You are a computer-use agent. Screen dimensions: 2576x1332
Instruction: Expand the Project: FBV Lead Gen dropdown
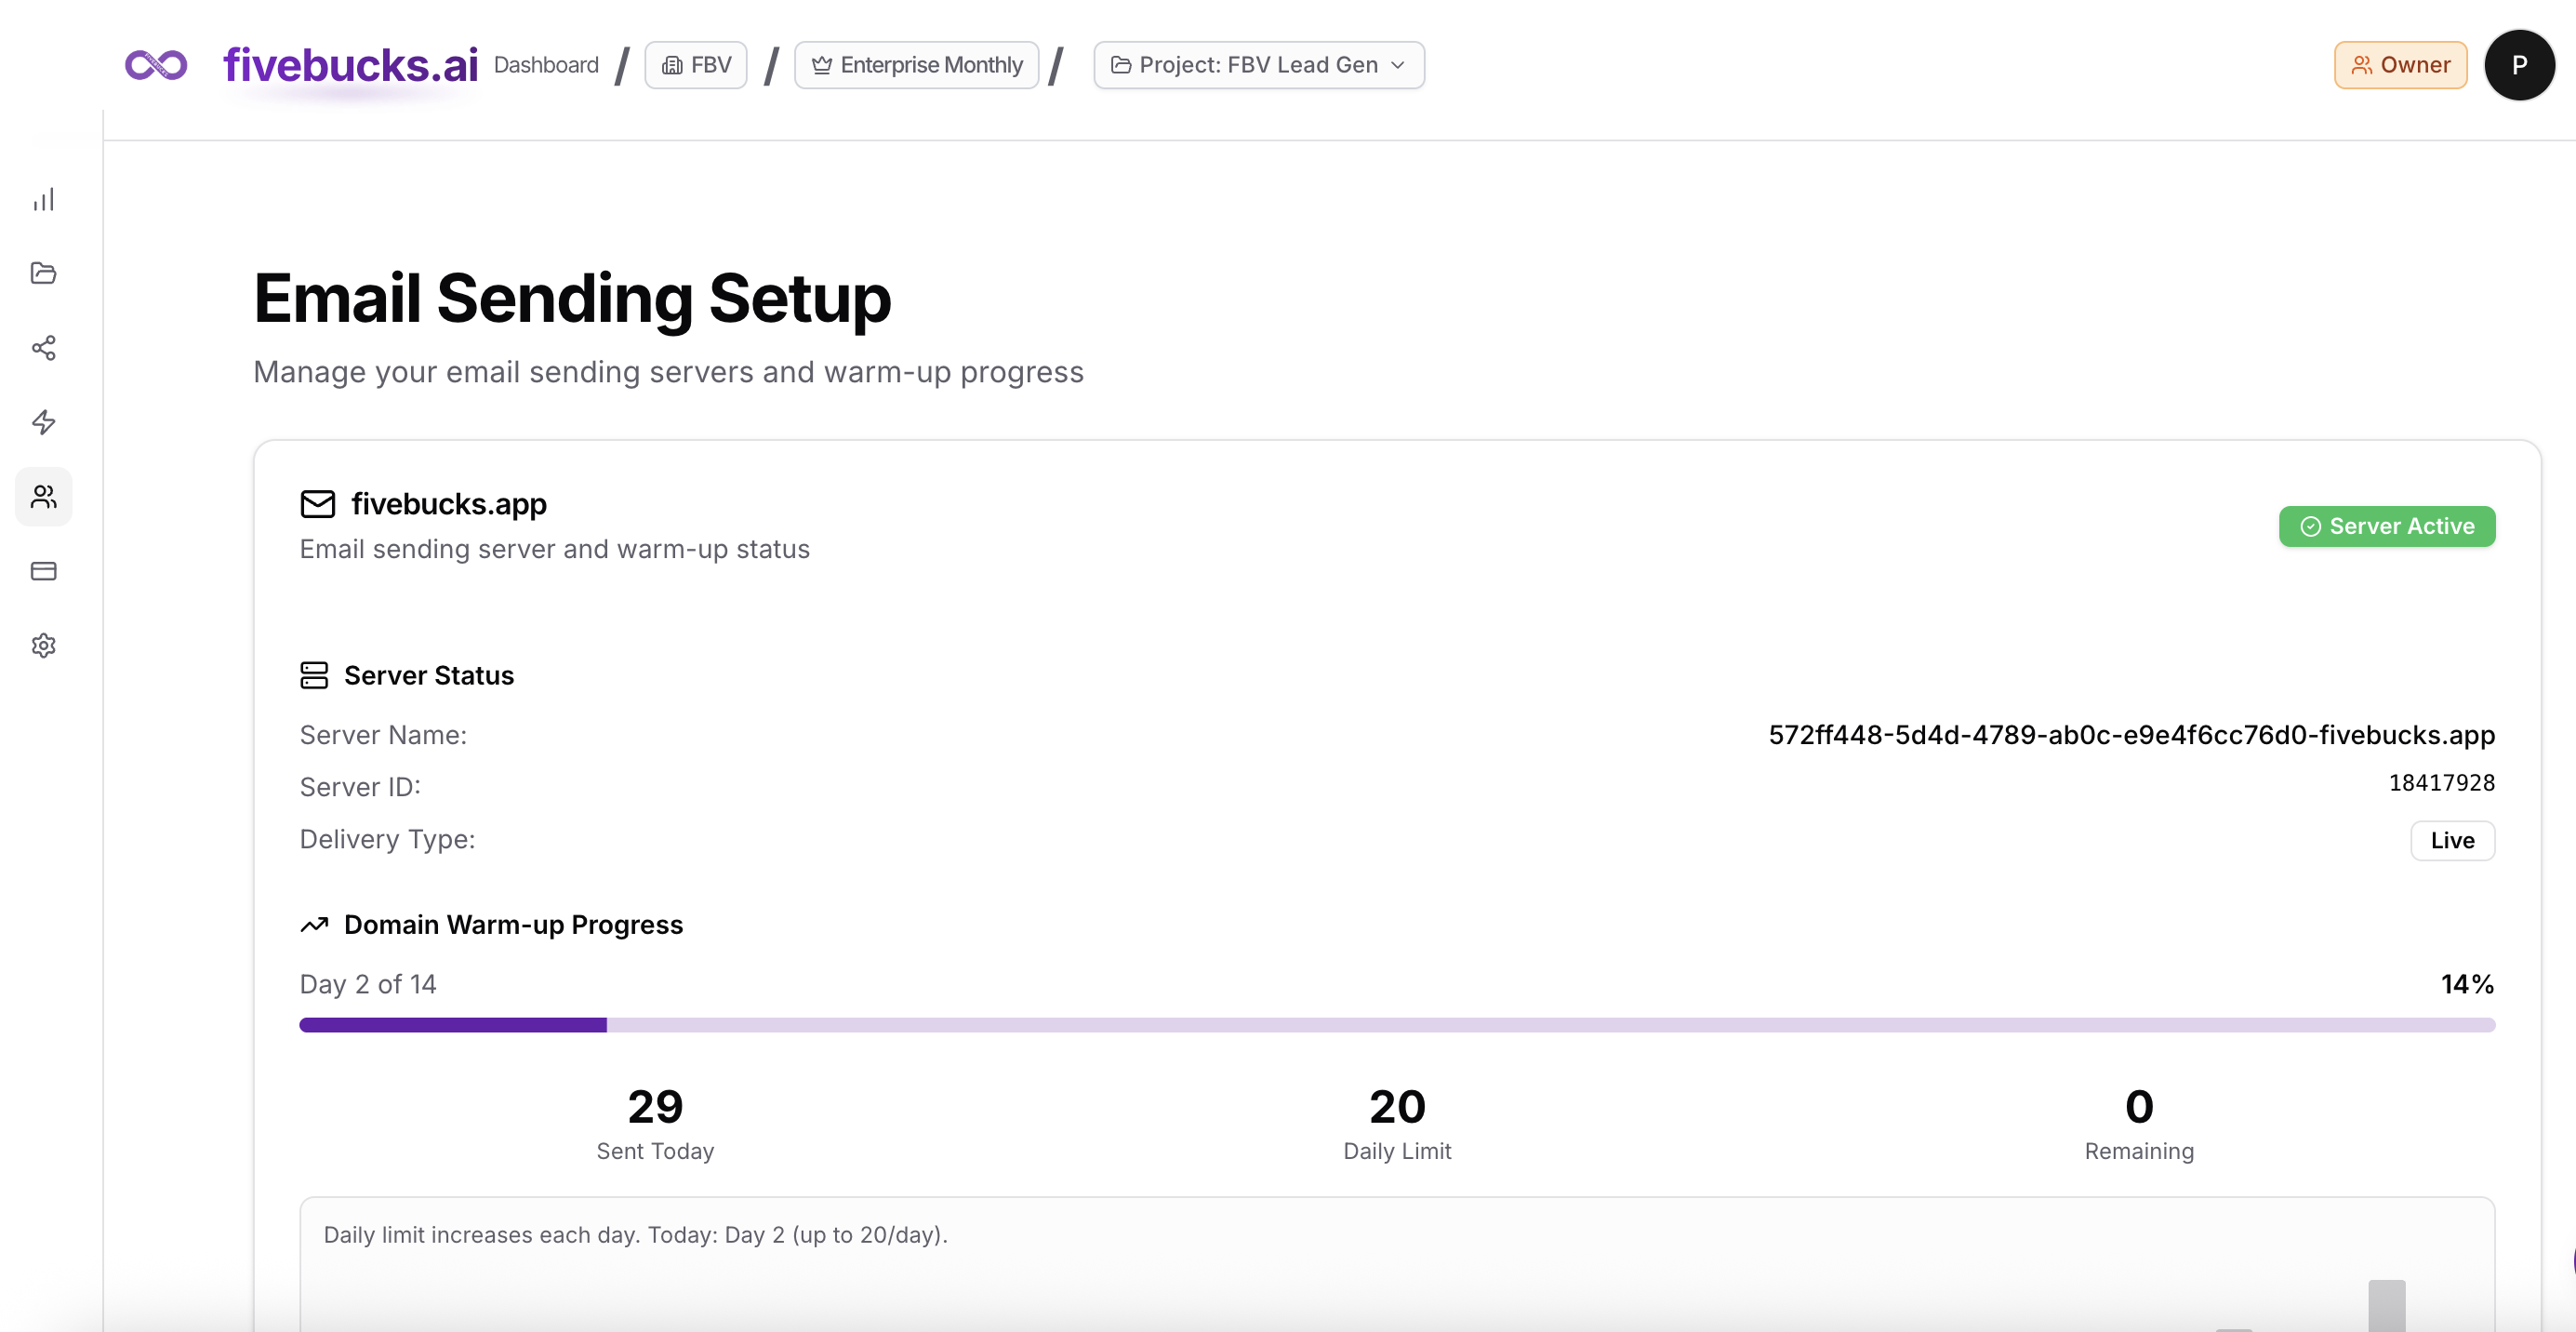[1258, 65]
